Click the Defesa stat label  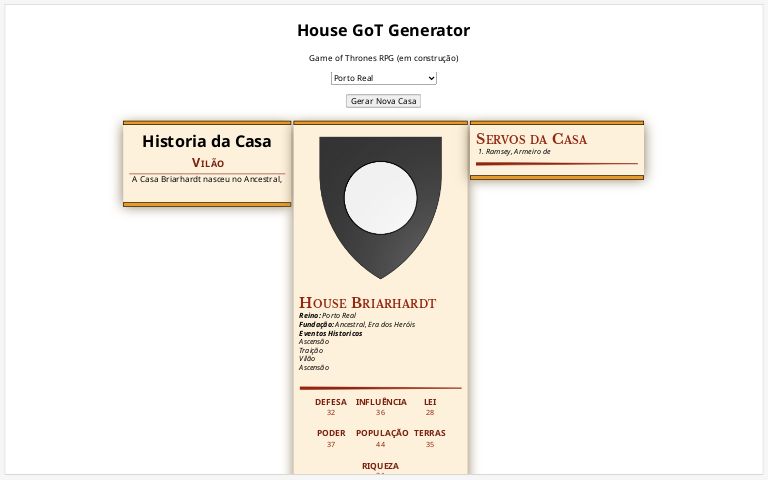pos(331,402)
